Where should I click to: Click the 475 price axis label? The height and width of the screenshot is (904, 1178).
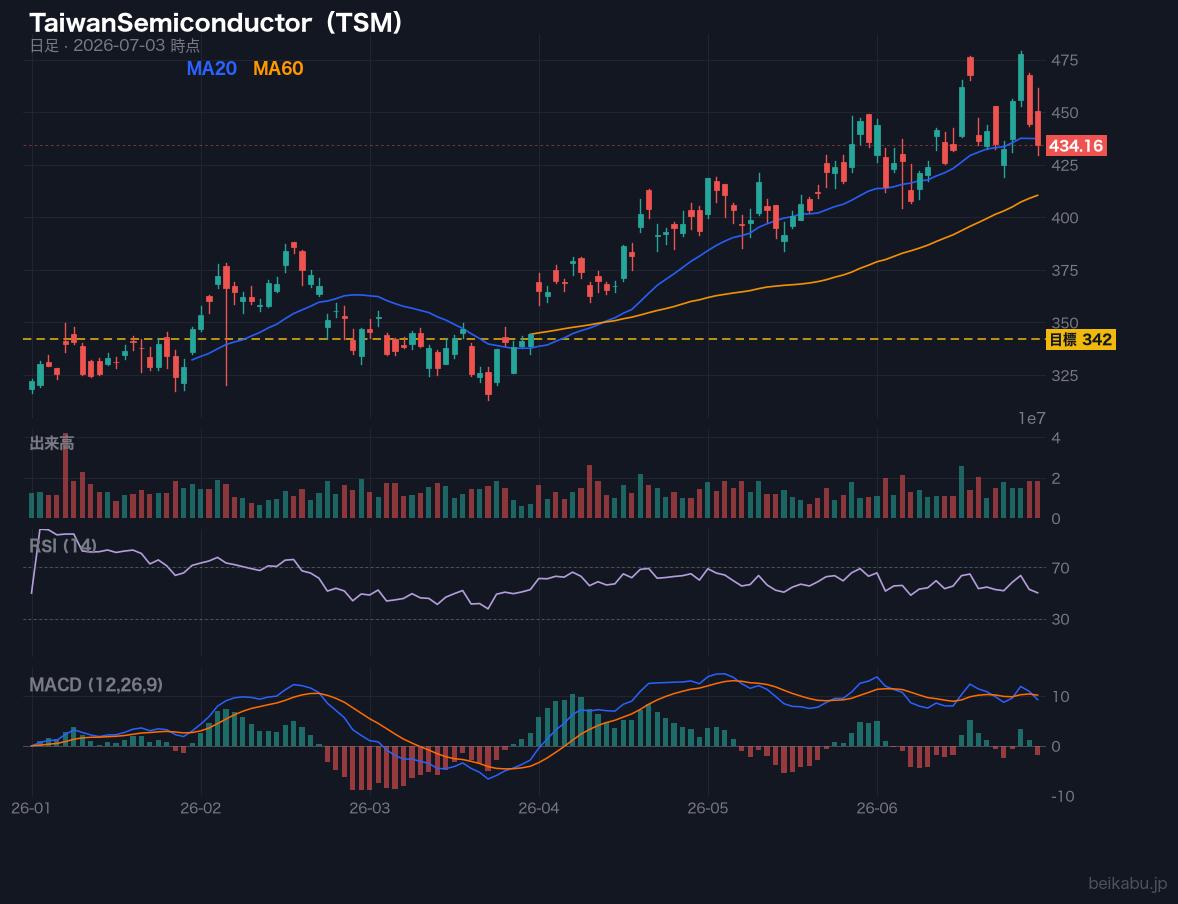point(1065,60)
